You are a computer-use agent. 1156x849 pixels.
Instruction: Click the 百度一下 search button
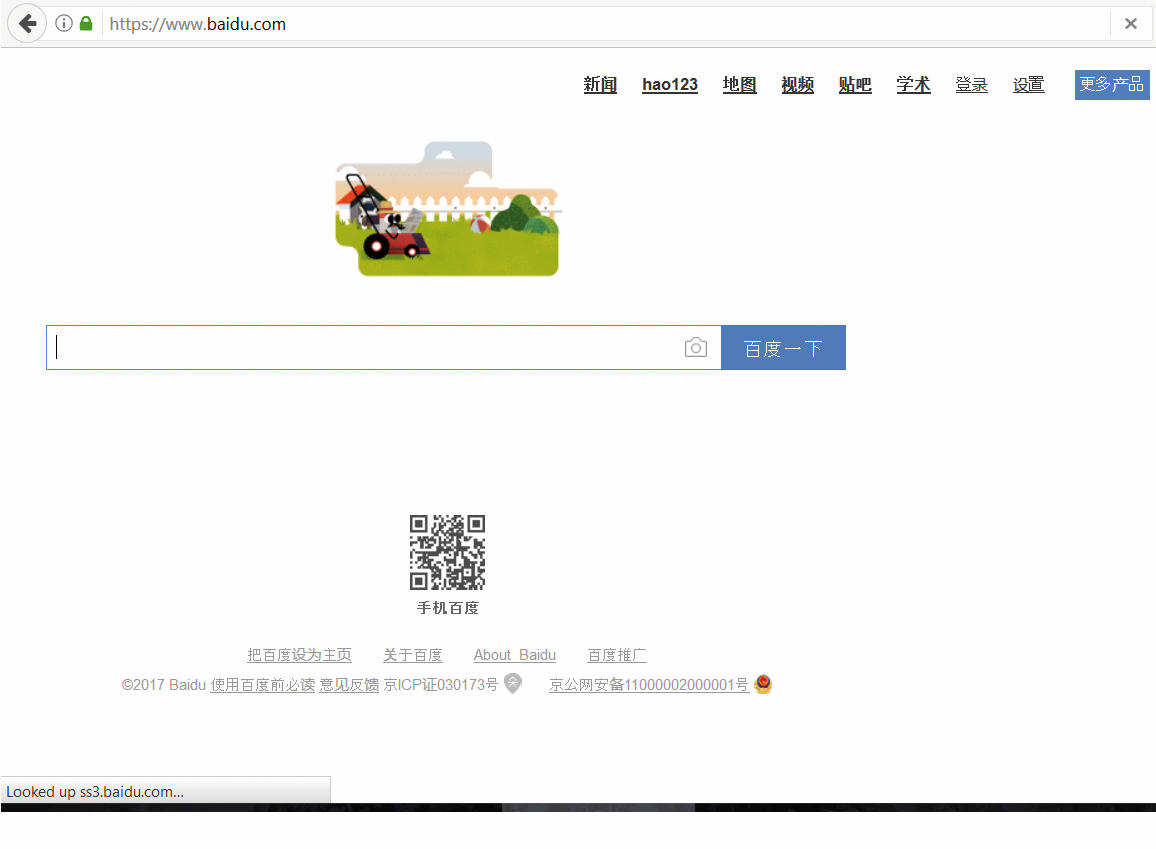783,347
